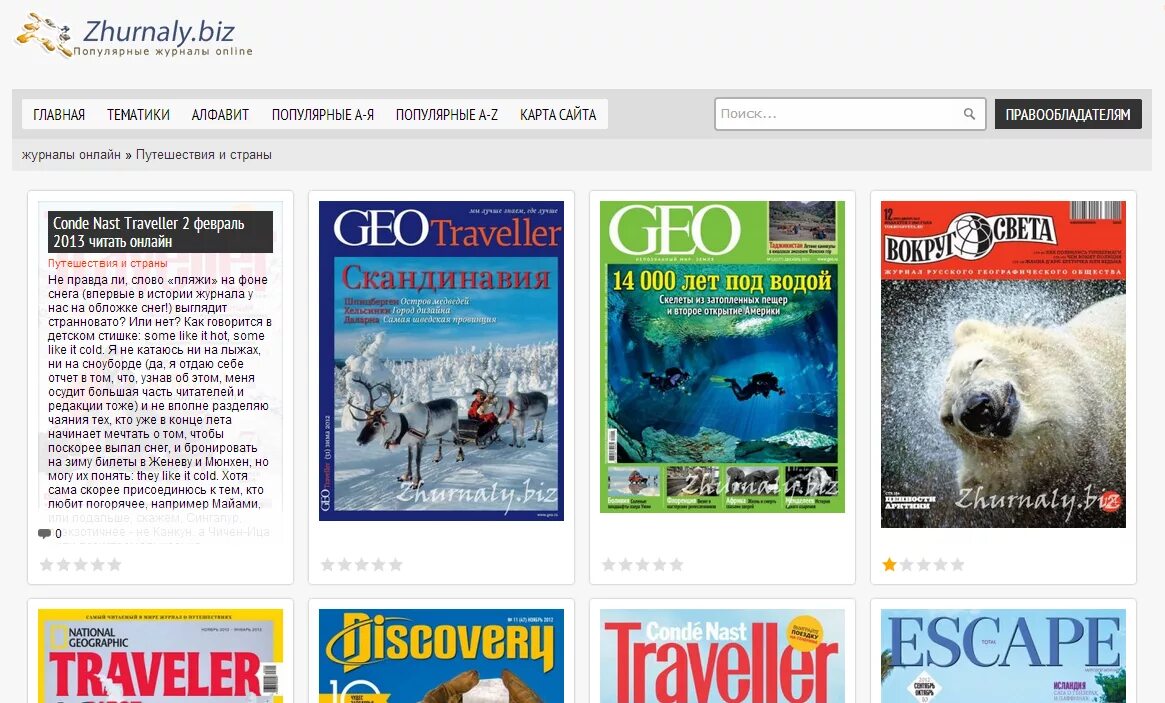Rate Вокруг Света third star

click(924, 565)
